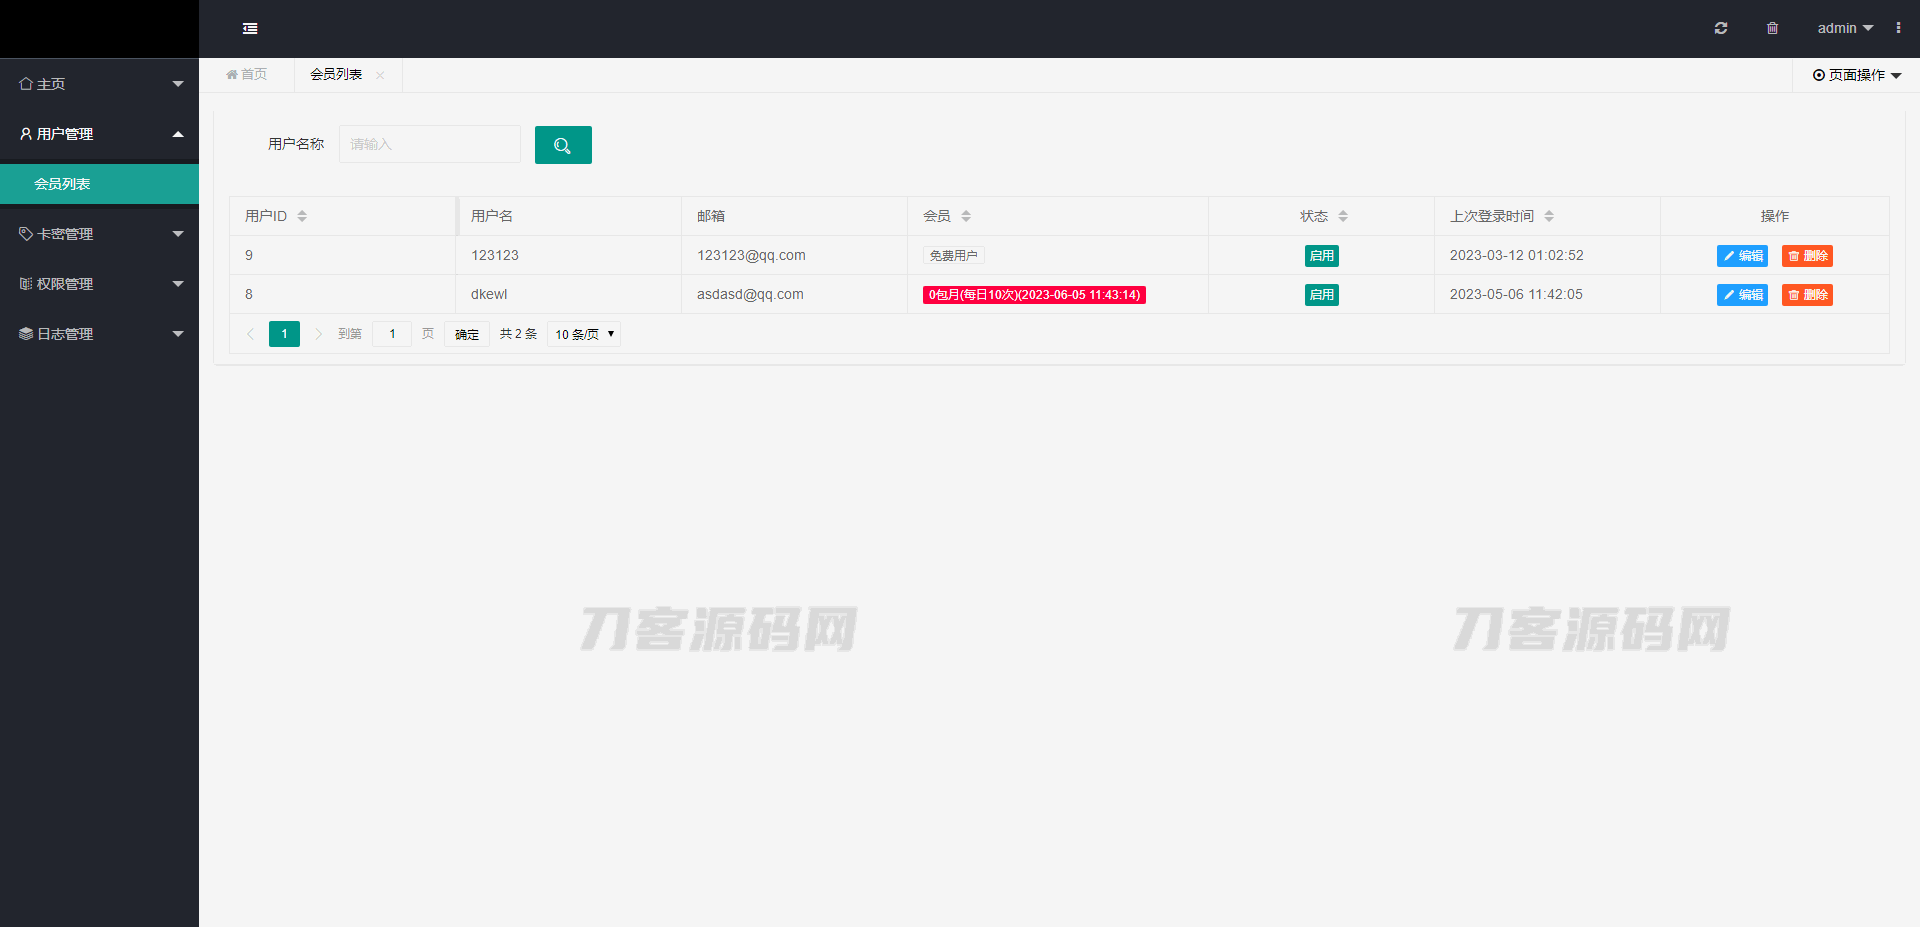Viewport: 1920px width, 927px height.
Task: Switch to the 首页 tab
Action: [247, 75]
